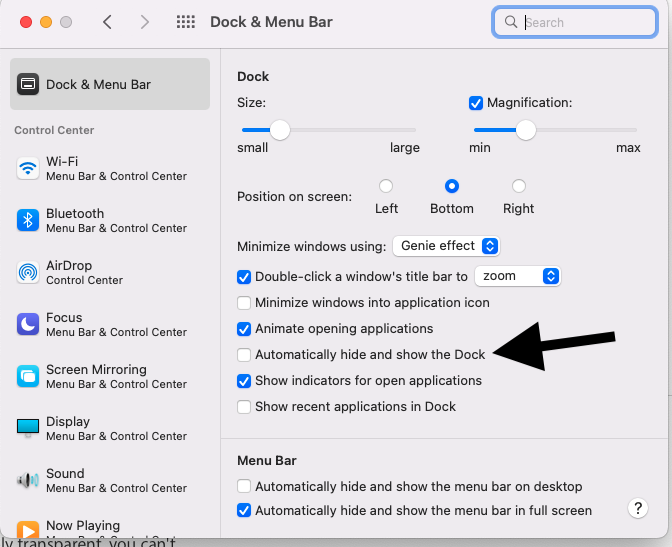Screen dimensions: 672x547
Task: Open the zoom action dropdown
Action: [517, 276]
